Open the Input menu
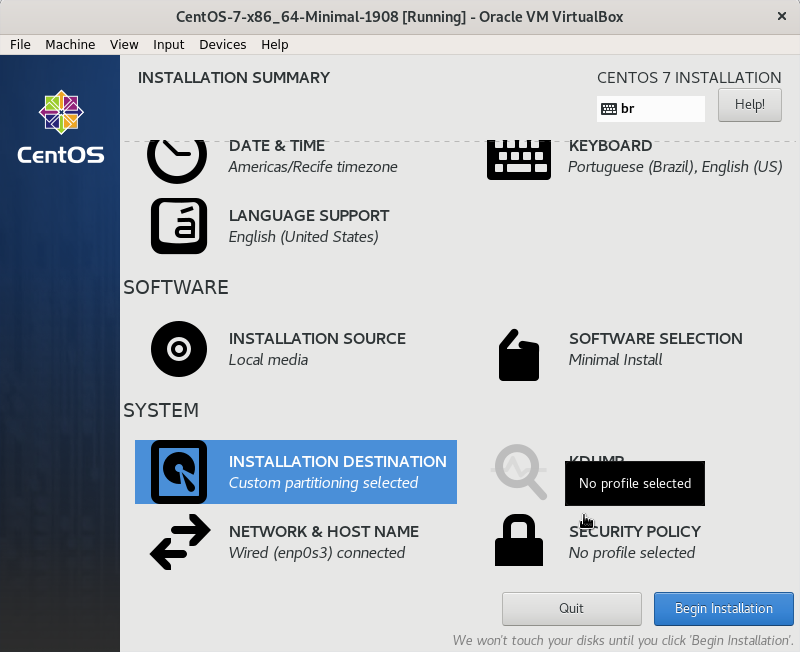Screen dimensions: 800x652 tap(168, 44)
